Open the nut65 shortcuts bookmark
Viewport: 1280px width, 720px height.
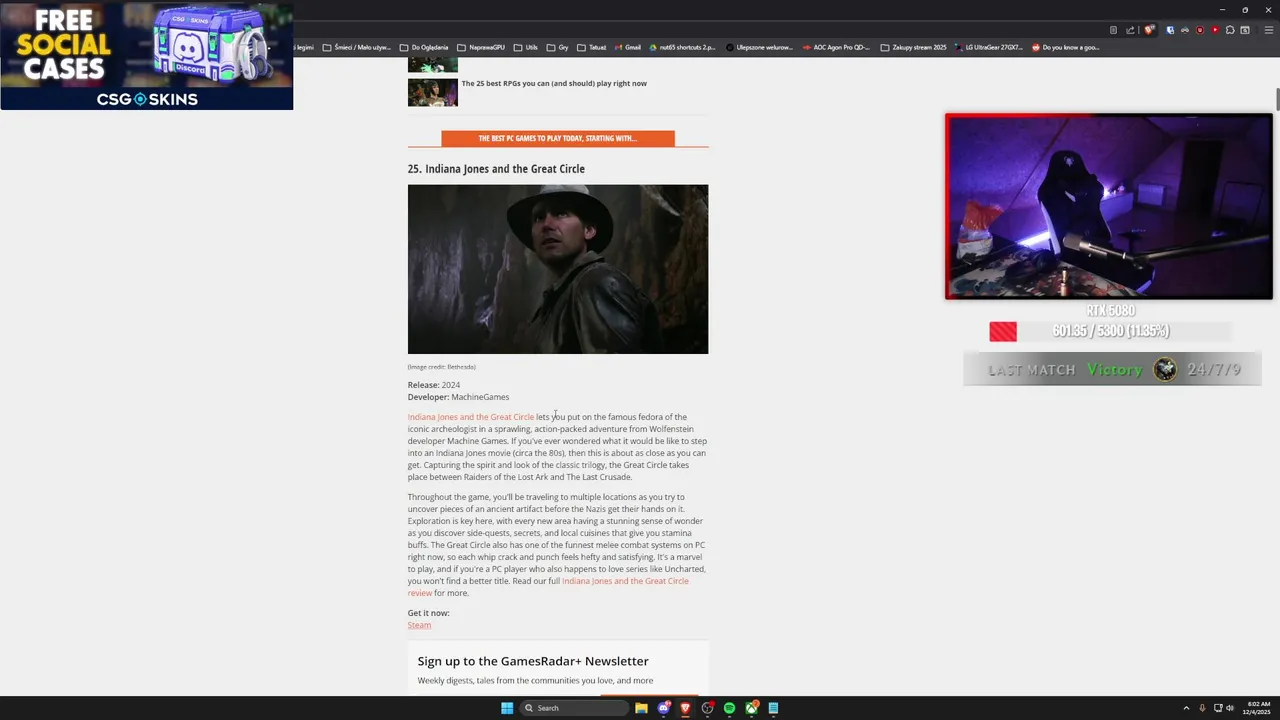point(682,47)
